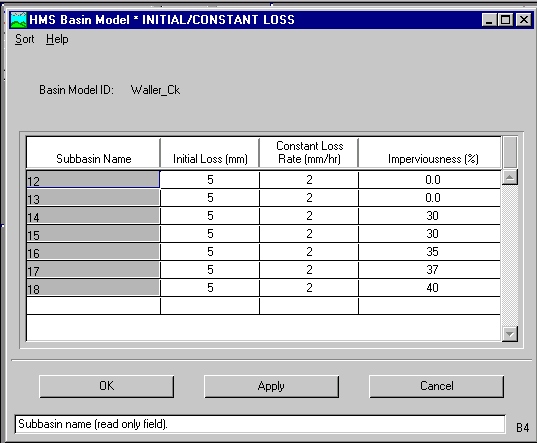The width and height of the screenshot is (537, 443).
Task: Select Initial Loss cell for subbasin 15
Action: click(210, 233)
